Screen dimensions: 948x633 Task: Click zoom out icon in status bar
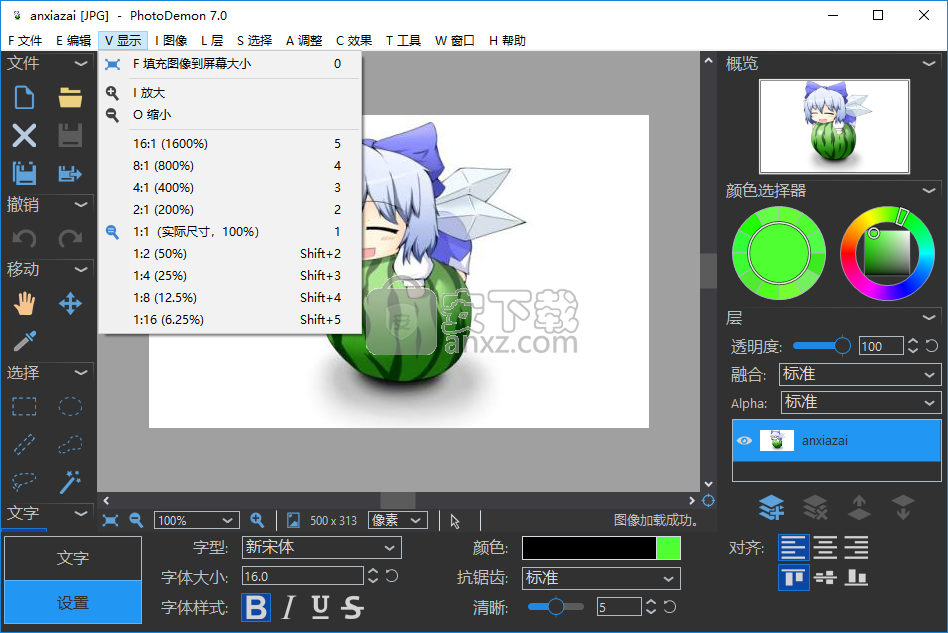(x=136, y=521)
